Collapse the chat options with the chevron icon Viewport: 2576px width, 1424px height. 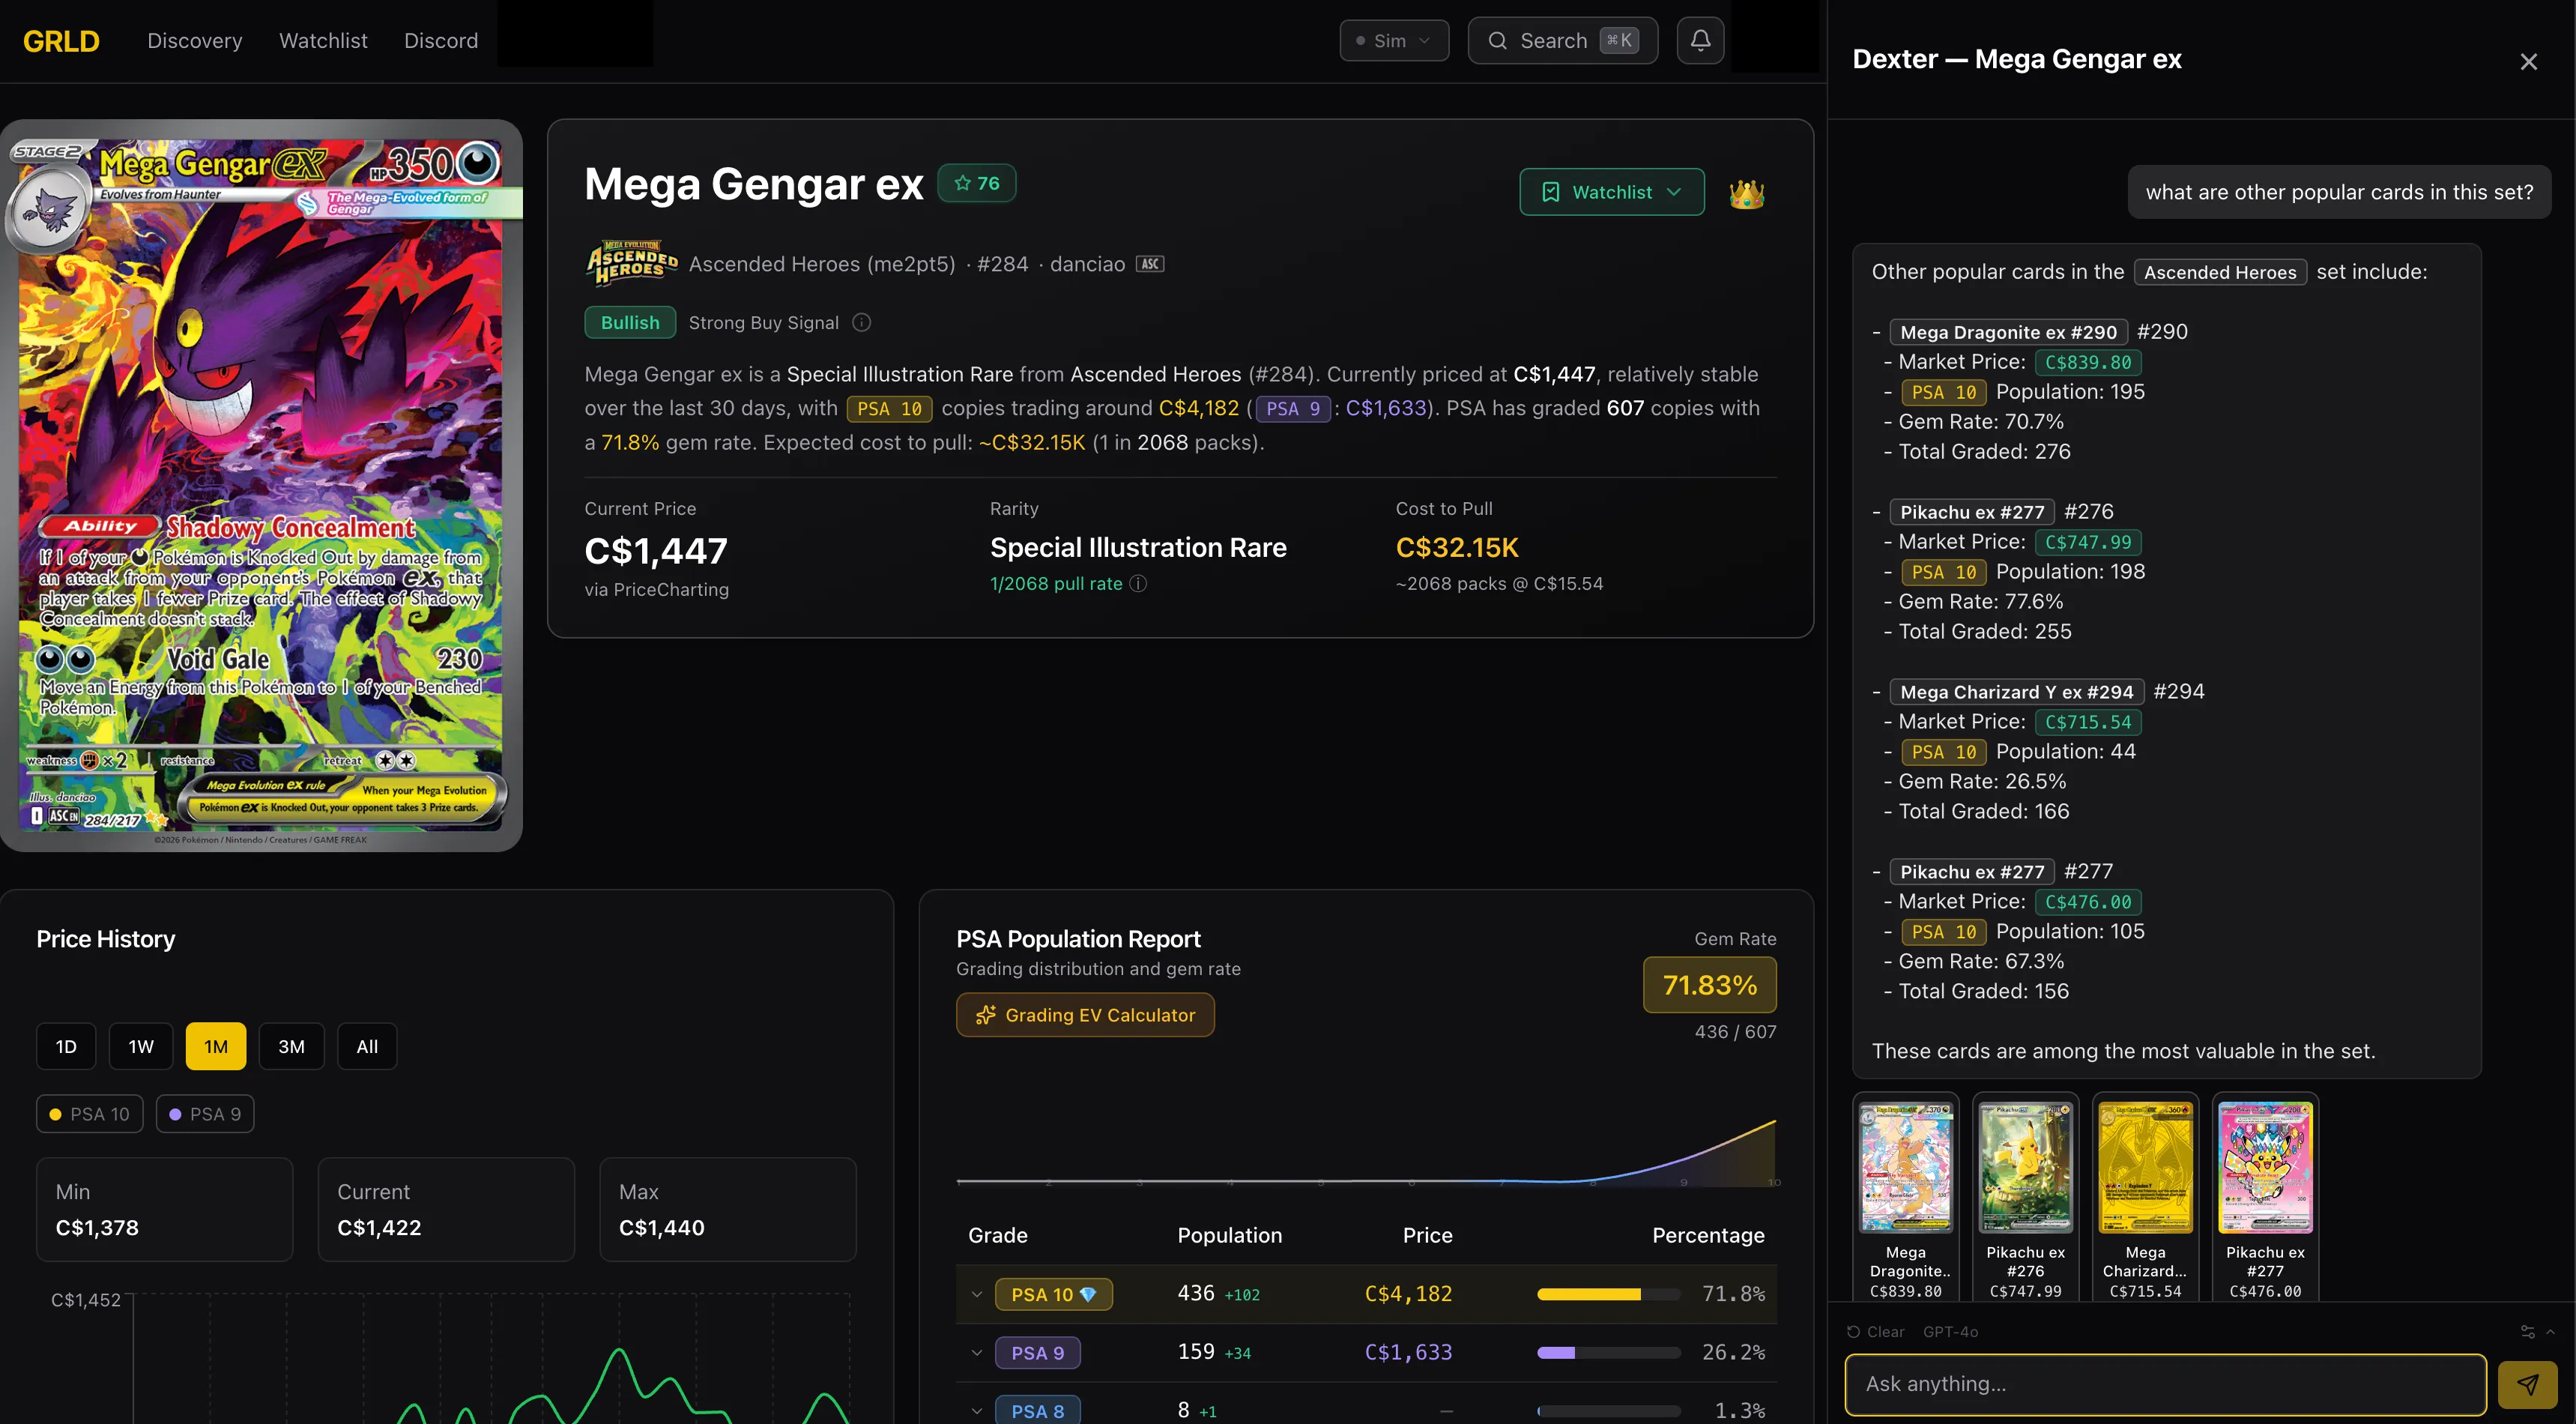click(x=2552, y=1332)
